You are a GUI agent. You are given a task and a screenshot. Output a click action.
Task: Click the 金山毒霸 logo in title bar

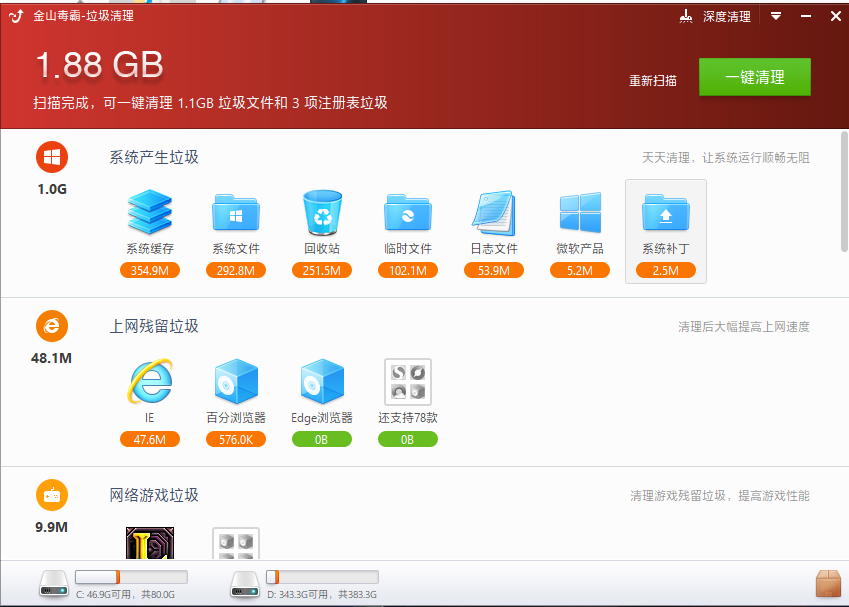click(x=16, y=16)
